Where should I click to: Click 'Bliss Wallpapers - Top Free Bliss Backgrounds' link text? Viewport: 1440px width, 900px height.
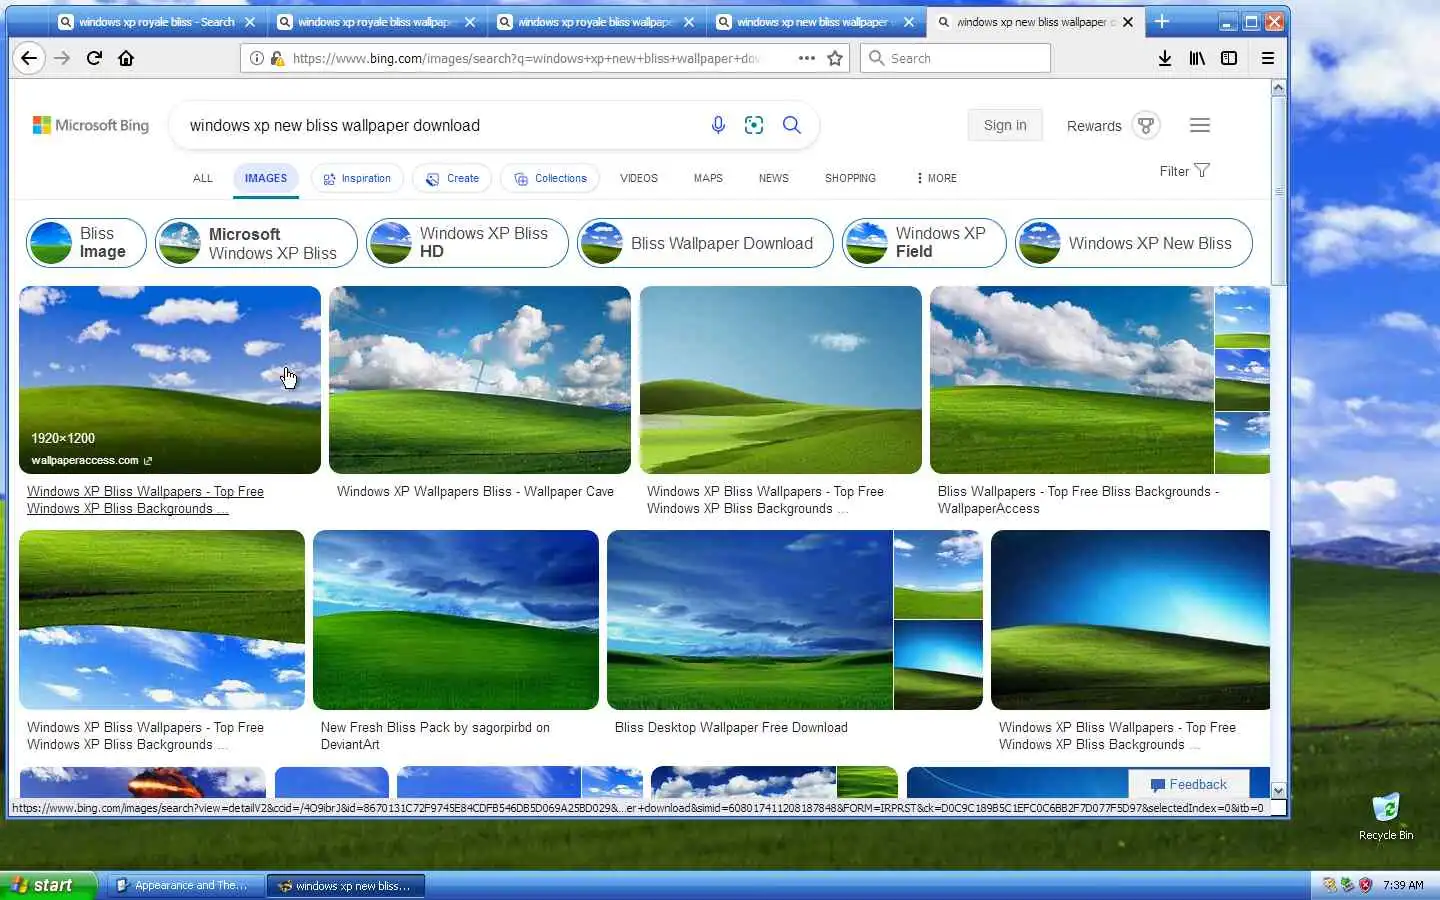[x=1078, y=500]
